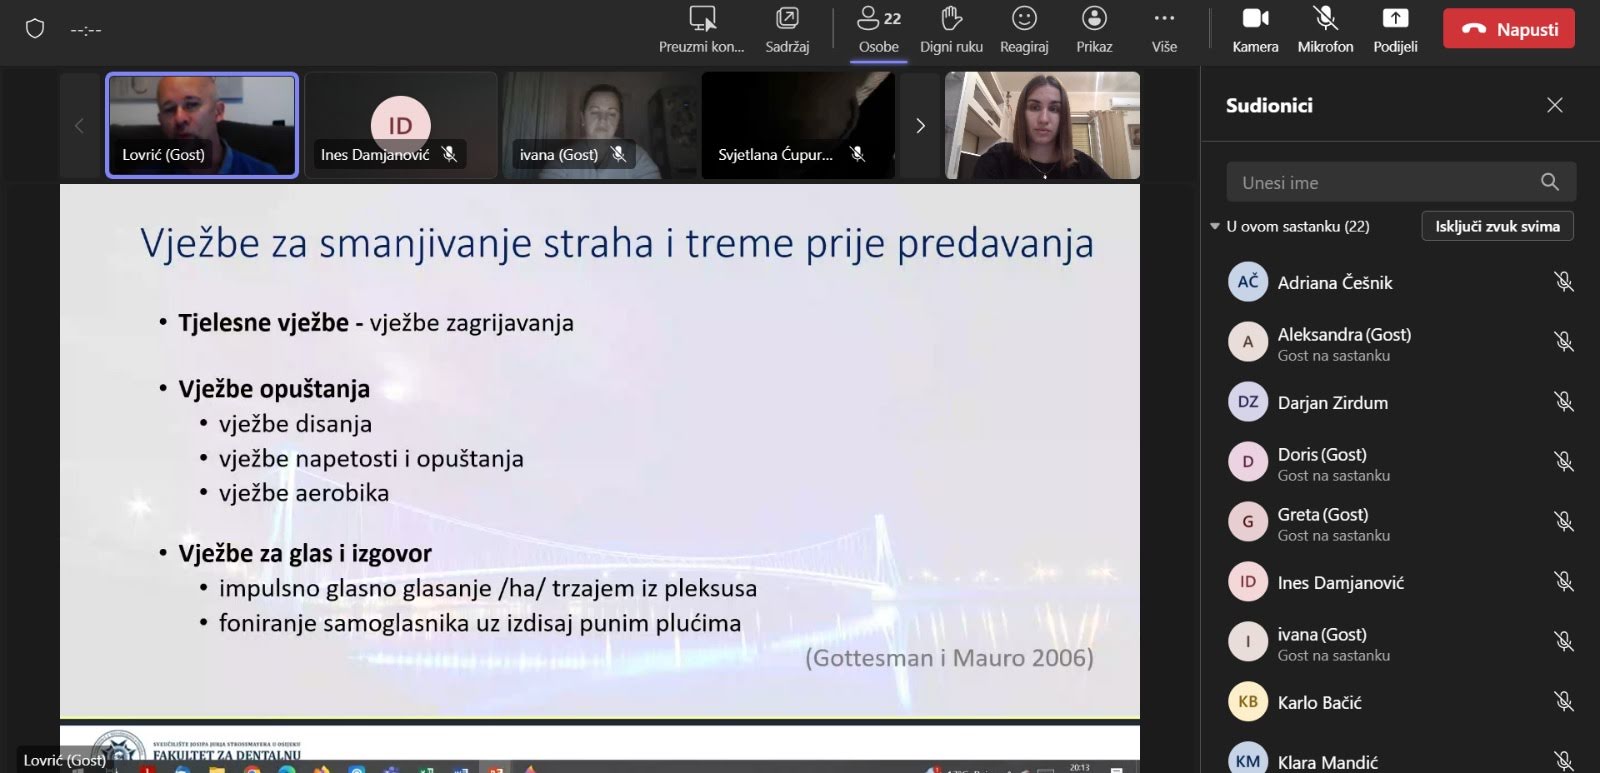Open the Podijeli share screen icon
This screenshot has width=1600, height=773.
pyautogui.click(x=1395, y=19)
